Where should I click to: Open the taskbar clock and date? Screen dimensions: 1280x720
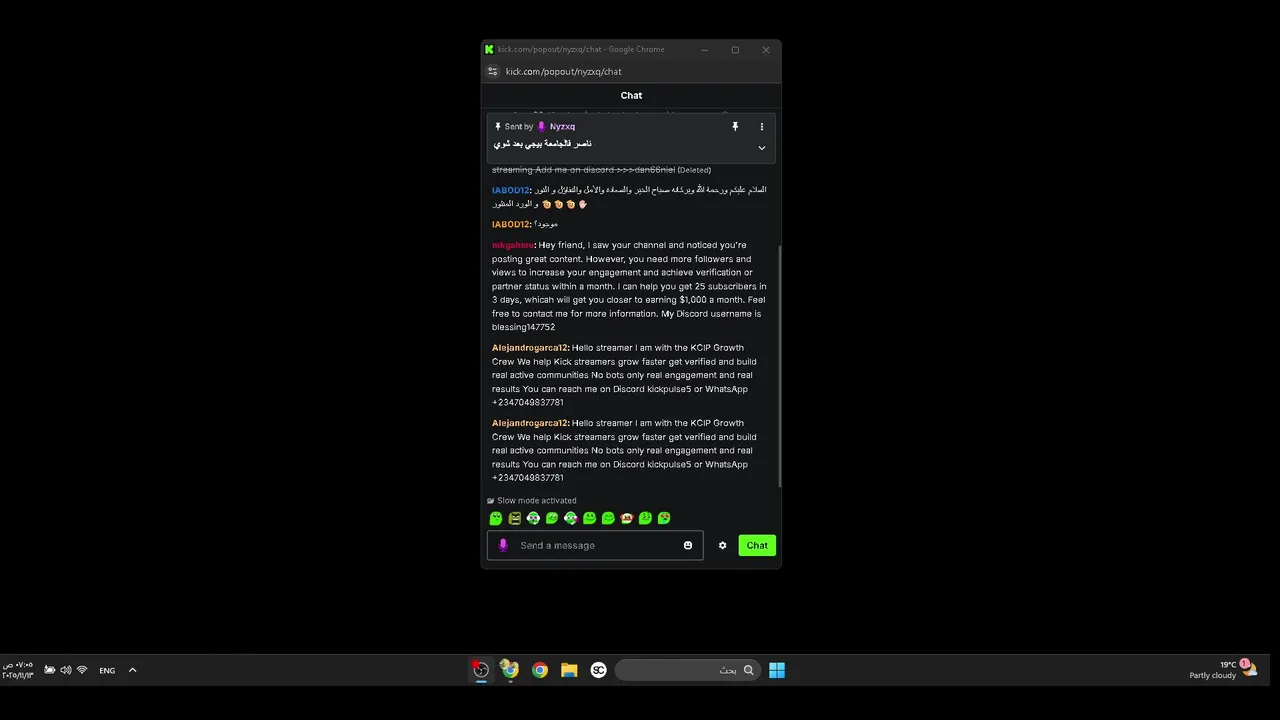point(18,670)
